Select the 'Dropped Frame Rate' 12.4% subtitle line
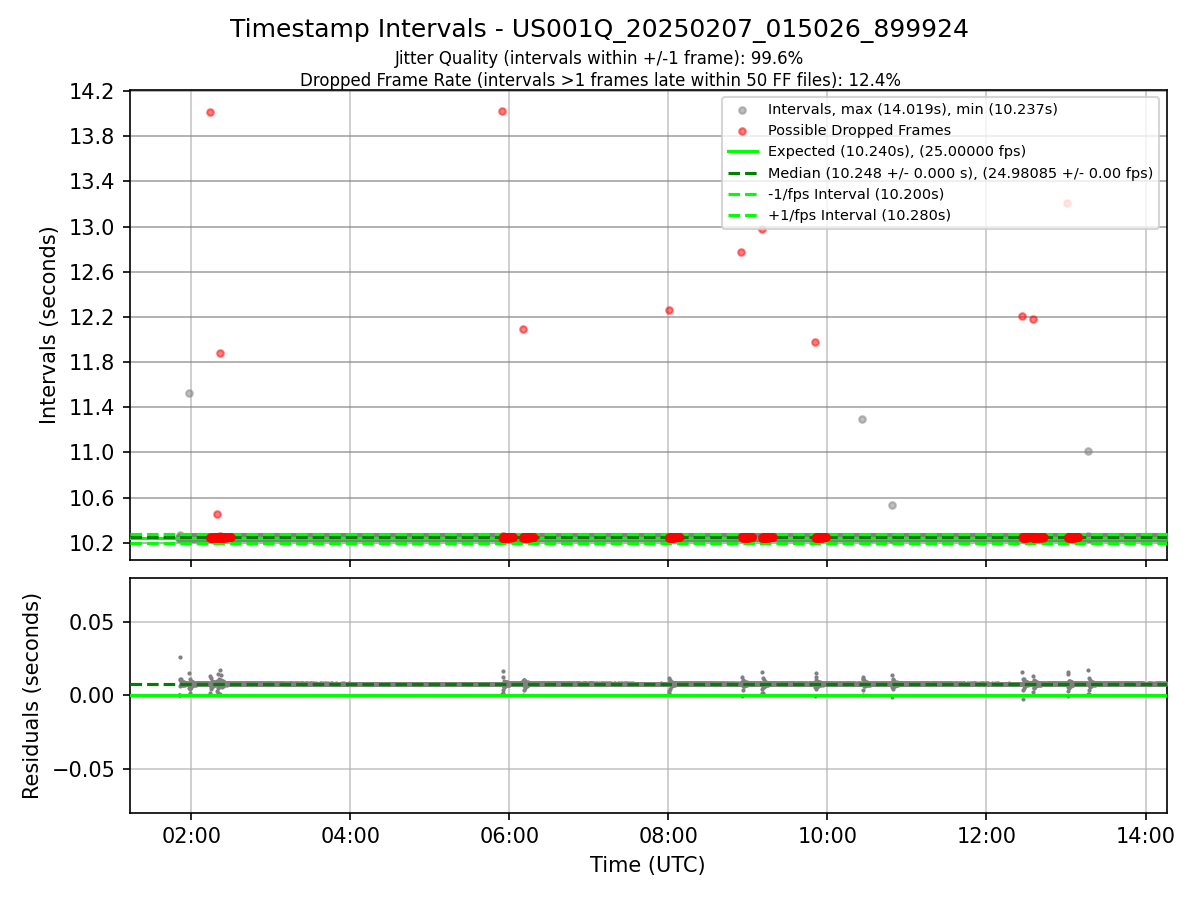1200x900 pixels. coord(600,80)
